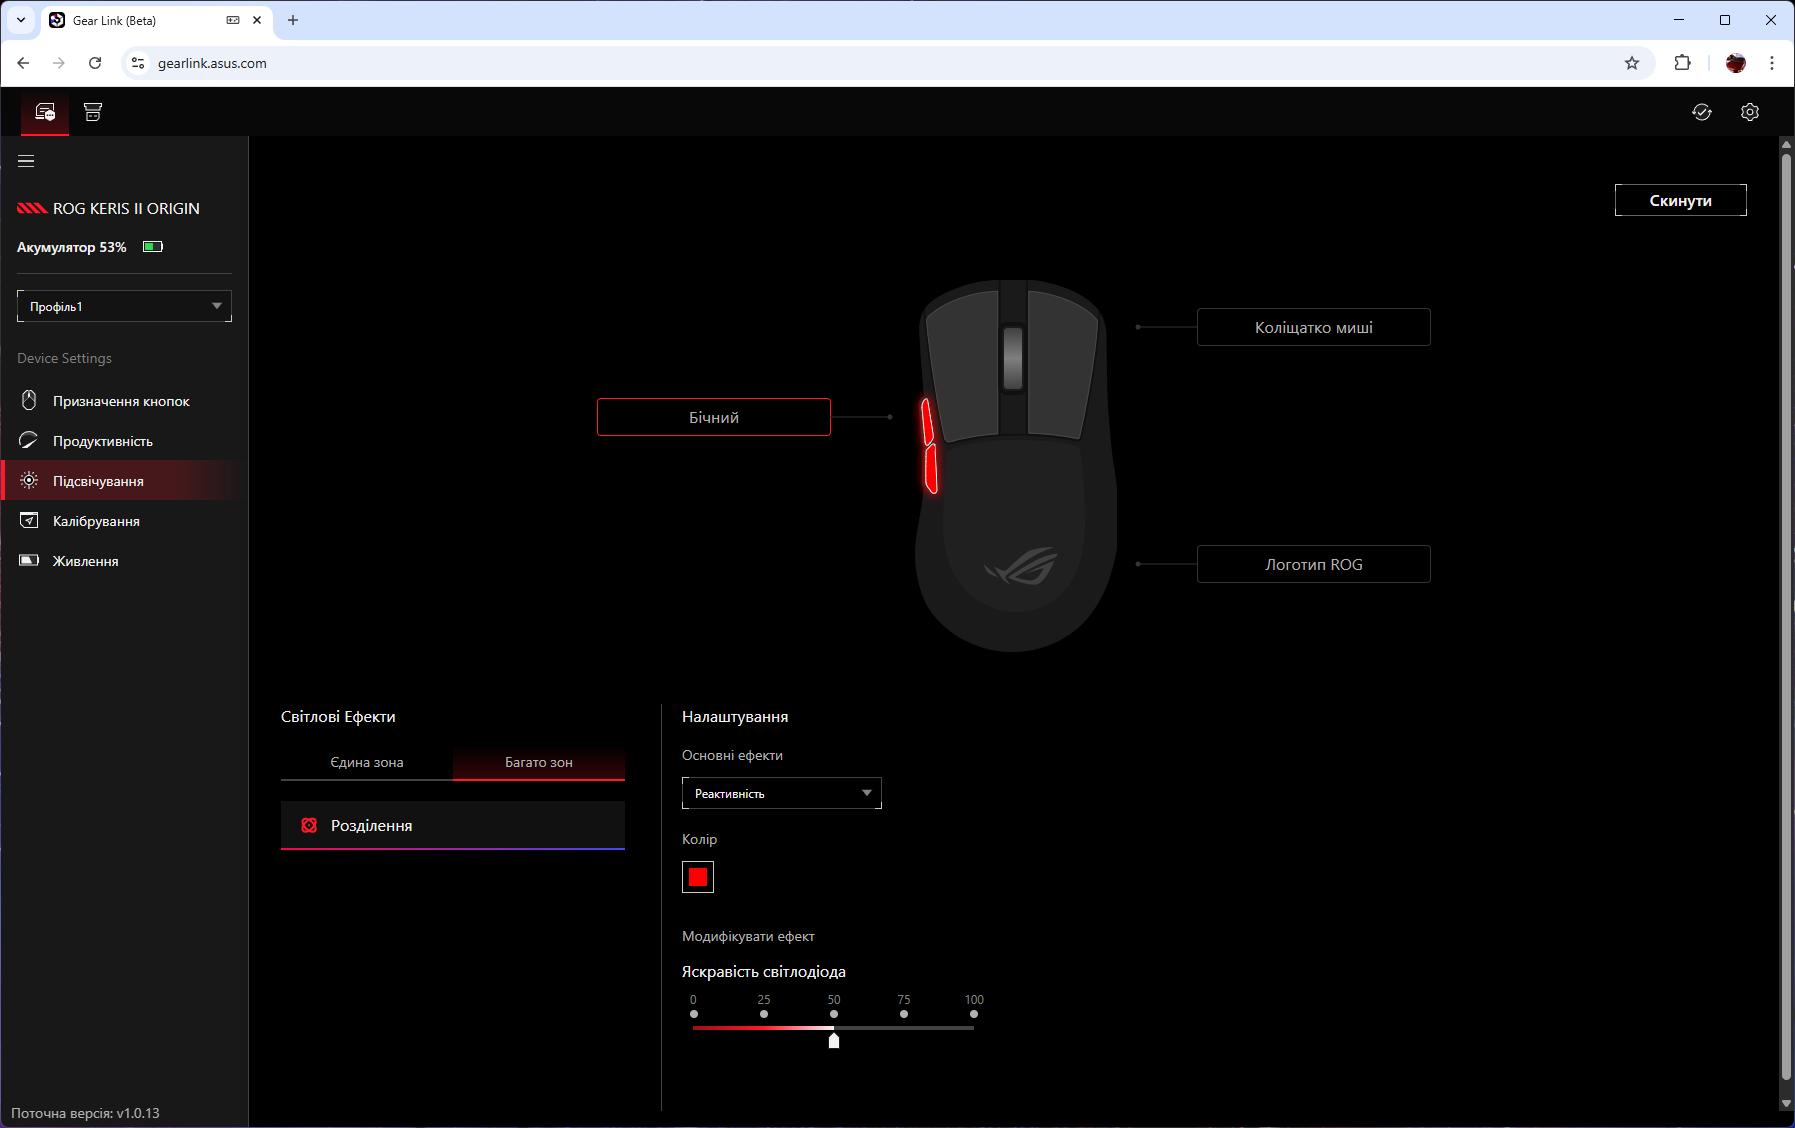Select the Коліщатко миші lighting zone

(x=1314, y=327)
